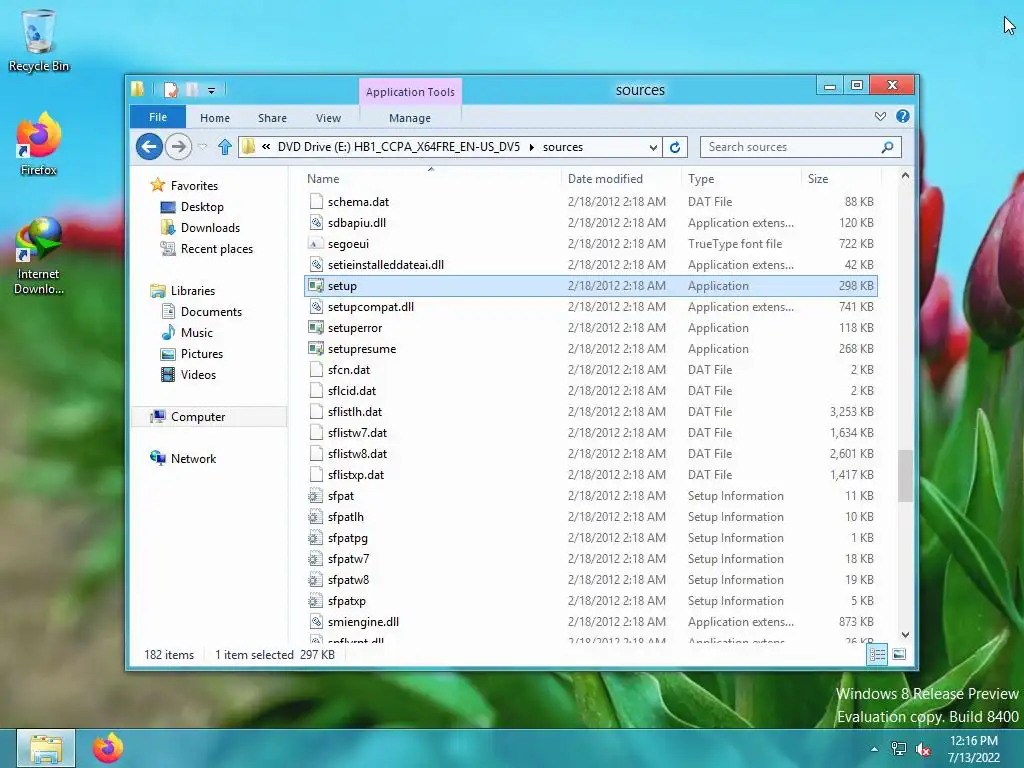The height and width of the screenshot is (768, 1024).
Task: Expand the address bar history dropdown
Action: 653,148
